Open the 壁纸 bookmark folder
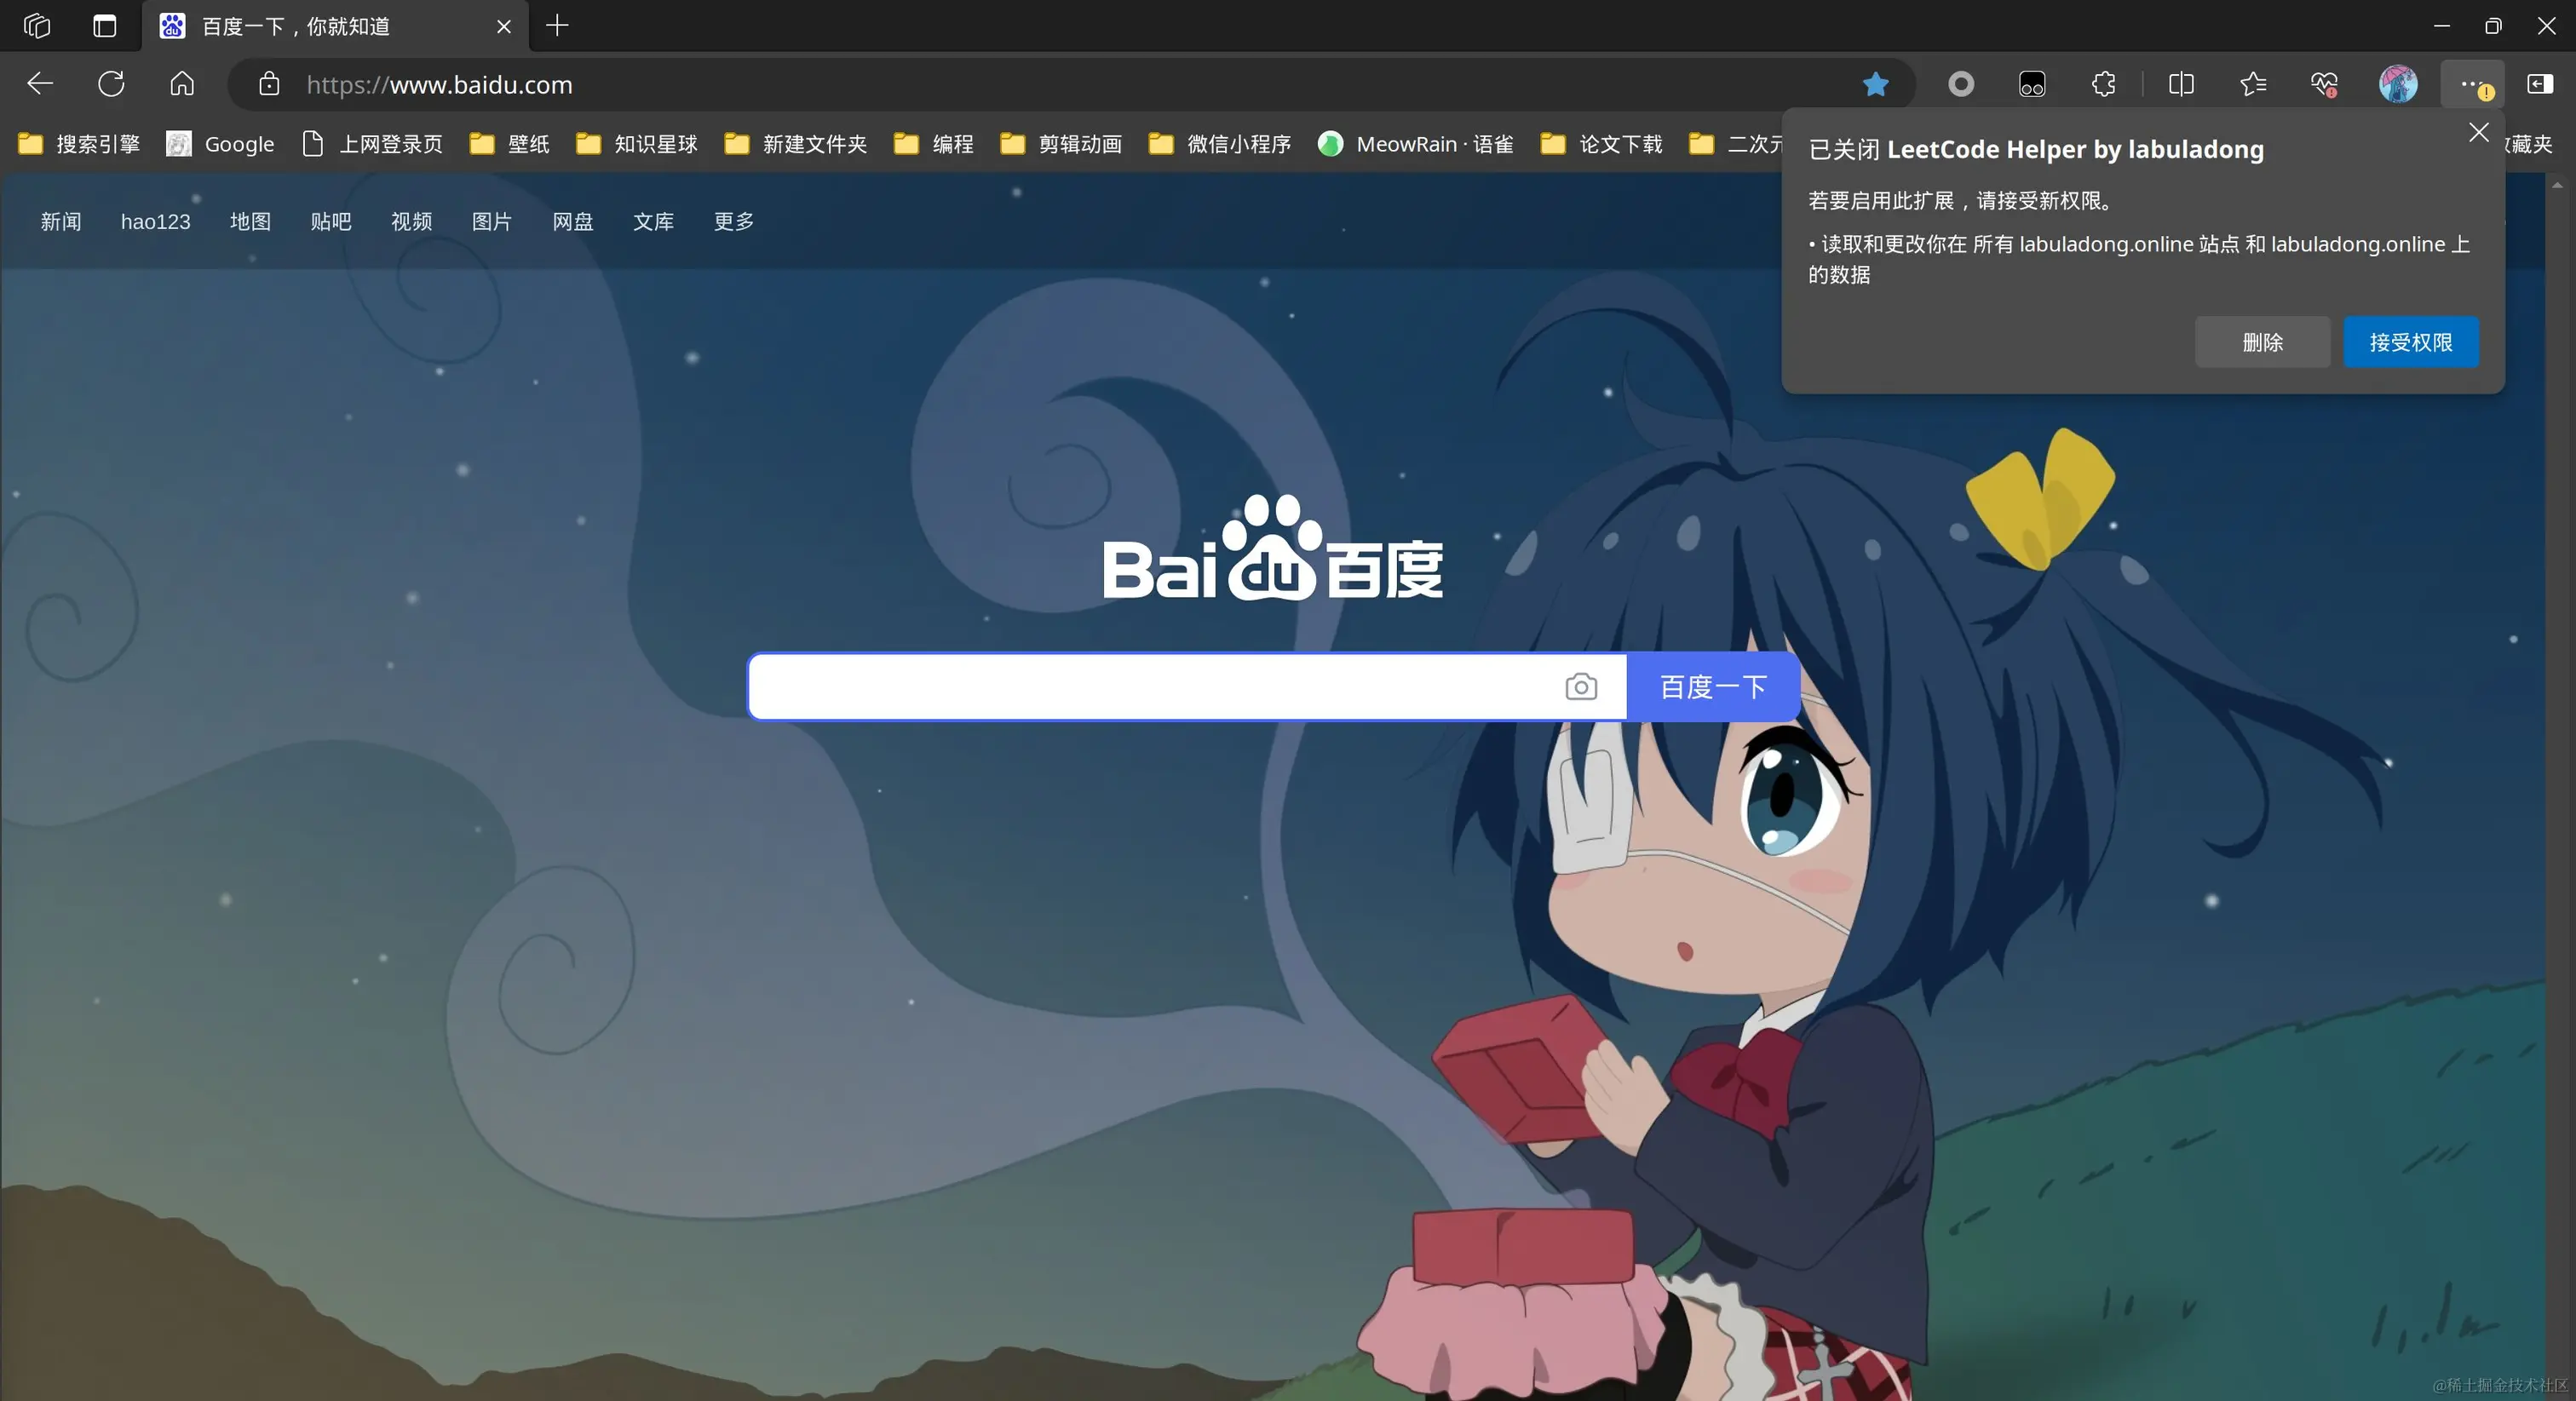2576x1401 pixels. click(x=510, y=144)
